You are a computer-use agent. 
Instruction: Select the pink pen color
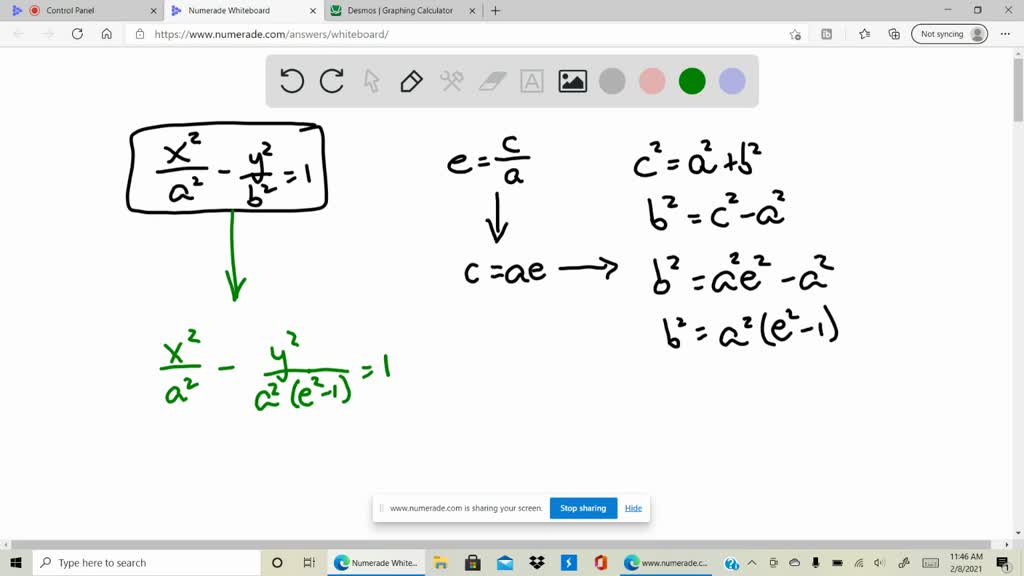point(652,81)
